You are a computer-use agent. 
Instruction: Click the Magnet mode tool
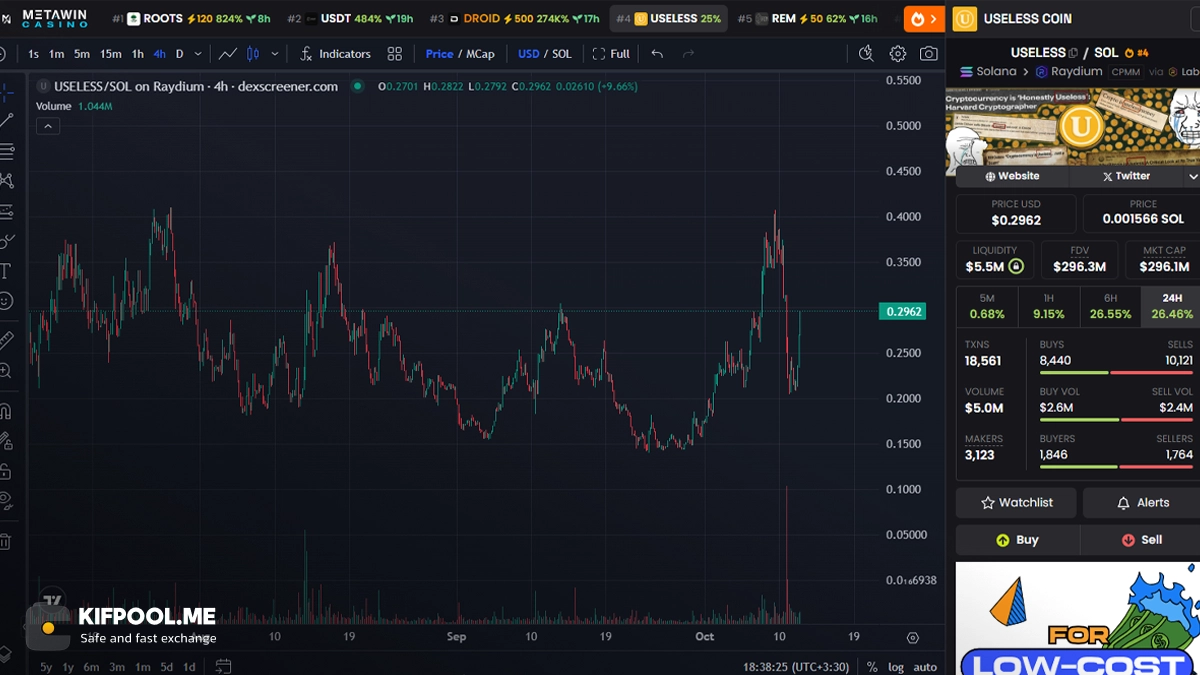point(6,411)
